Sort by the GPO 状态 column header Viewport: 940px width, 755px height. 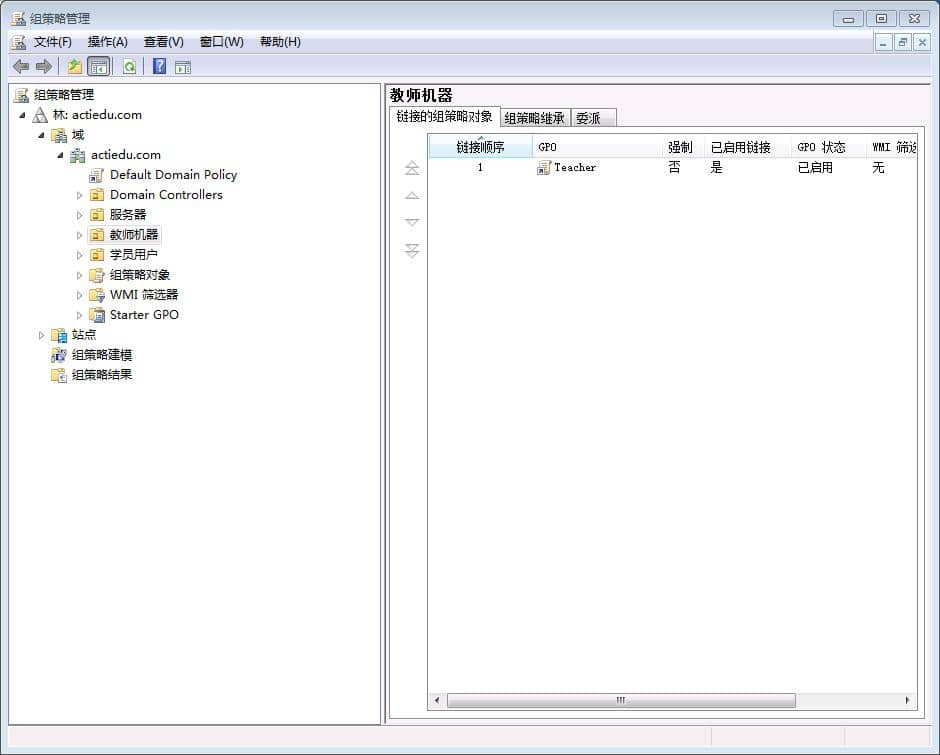828,147
